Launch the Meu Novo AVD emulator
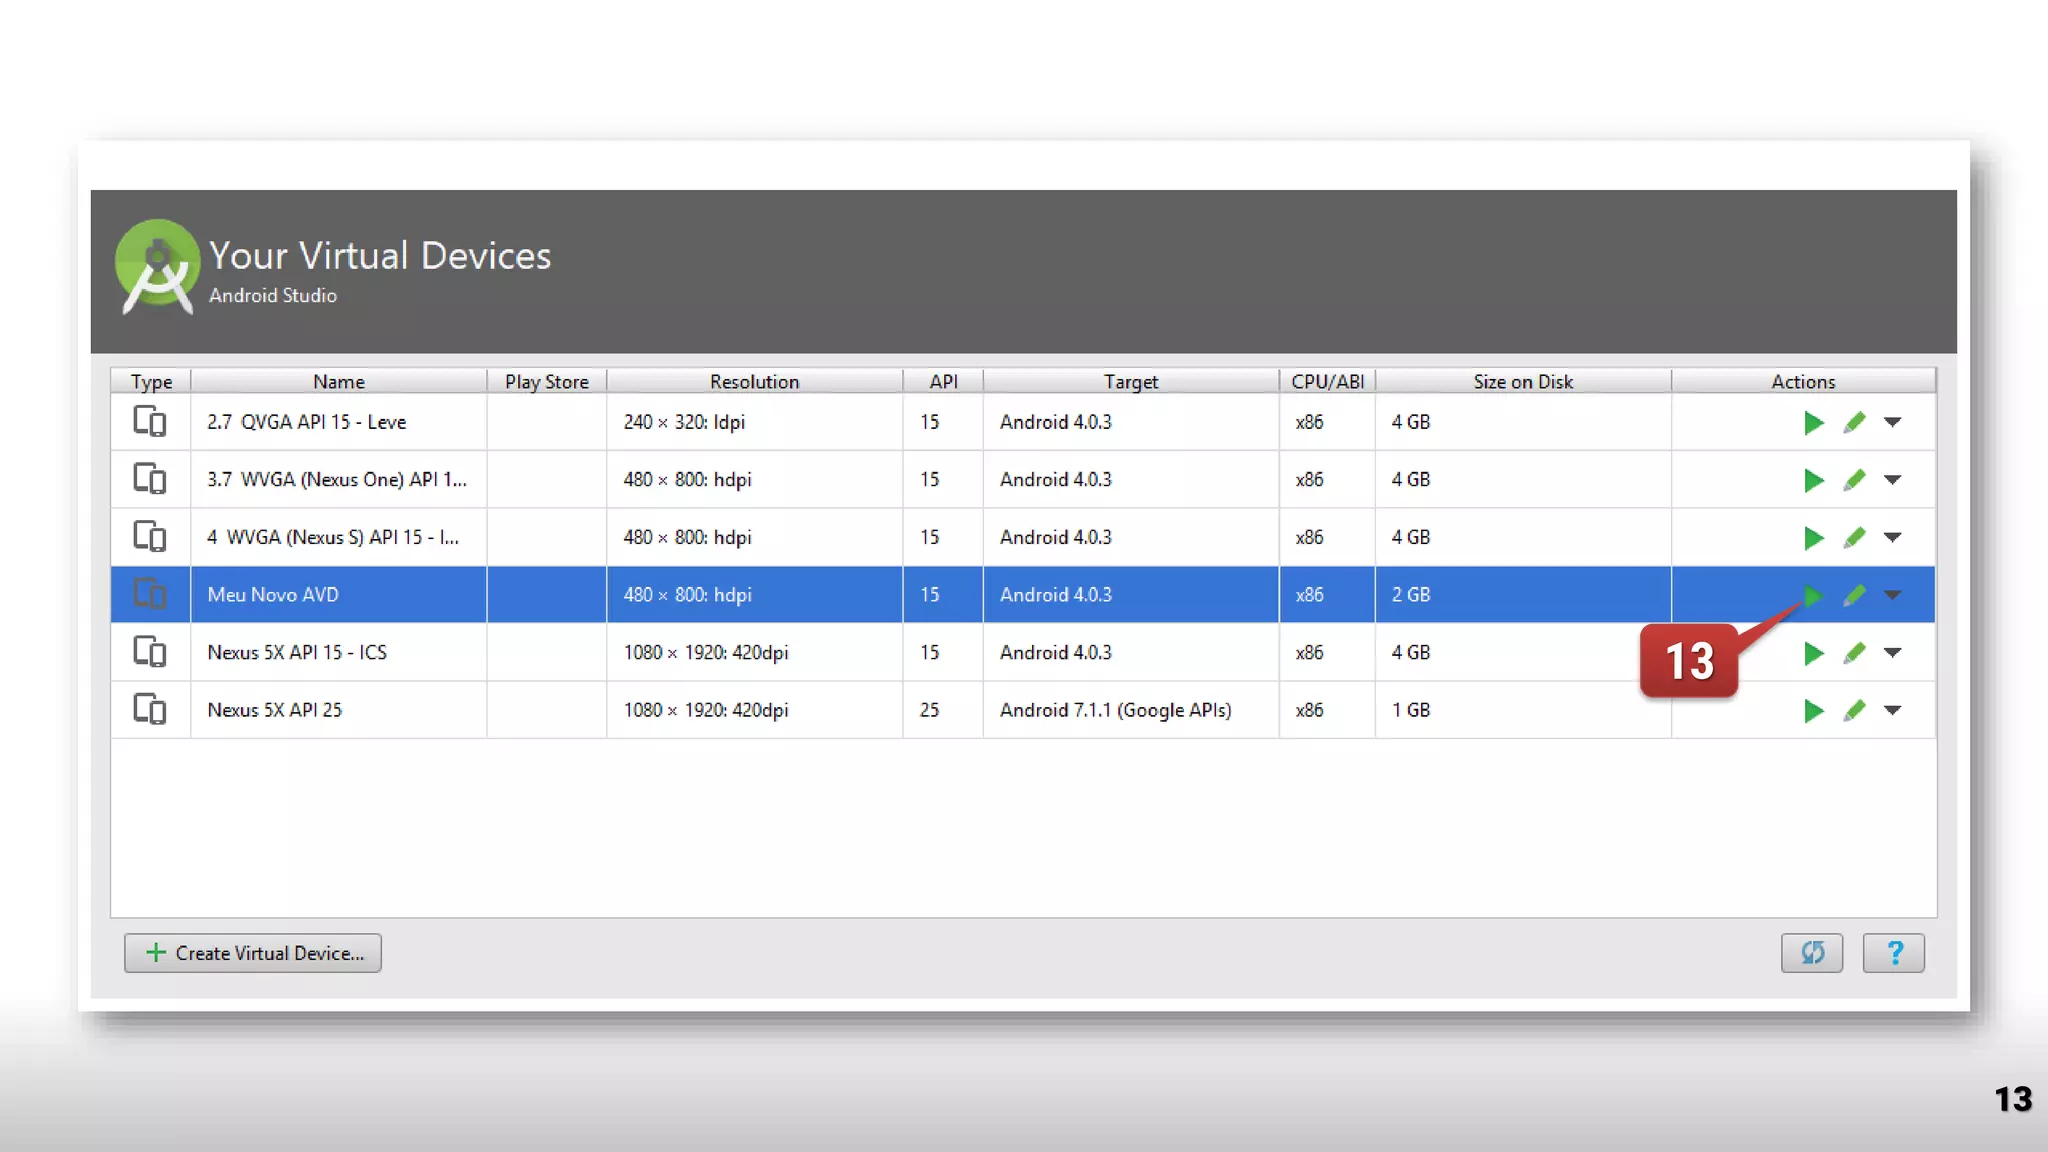Viewport: 2048px width, 1152px height. pos(1812,596)
